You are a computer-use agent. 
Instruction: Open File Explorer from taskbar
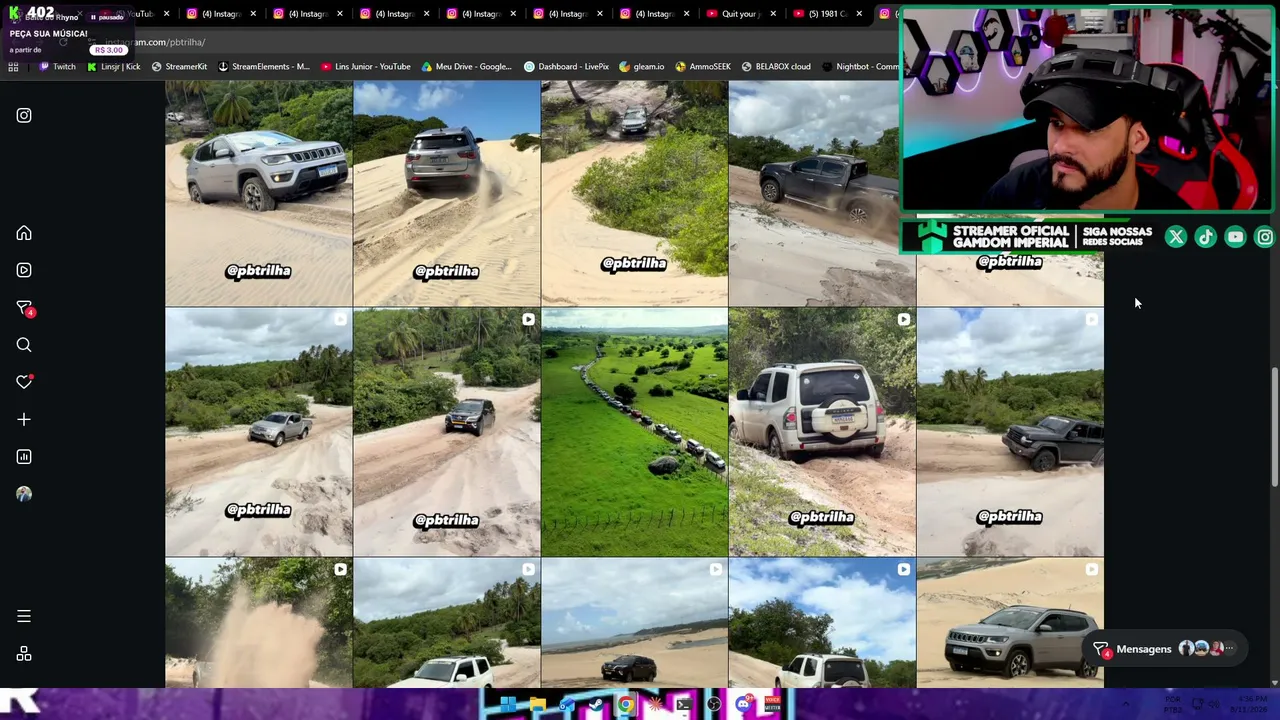[538, 705]
